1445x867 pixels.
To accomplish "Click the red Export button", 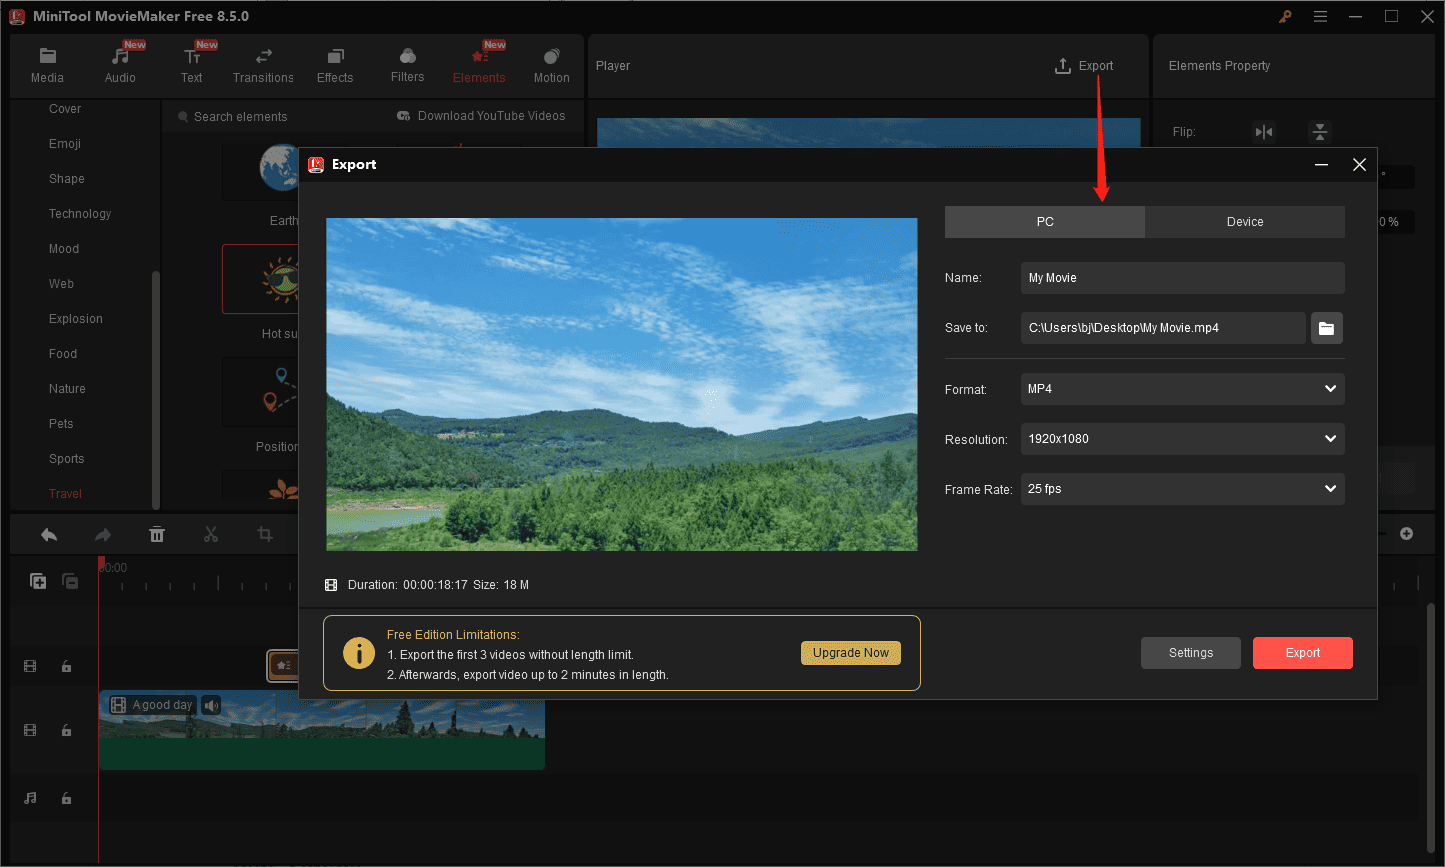I will pos(1302,652).
